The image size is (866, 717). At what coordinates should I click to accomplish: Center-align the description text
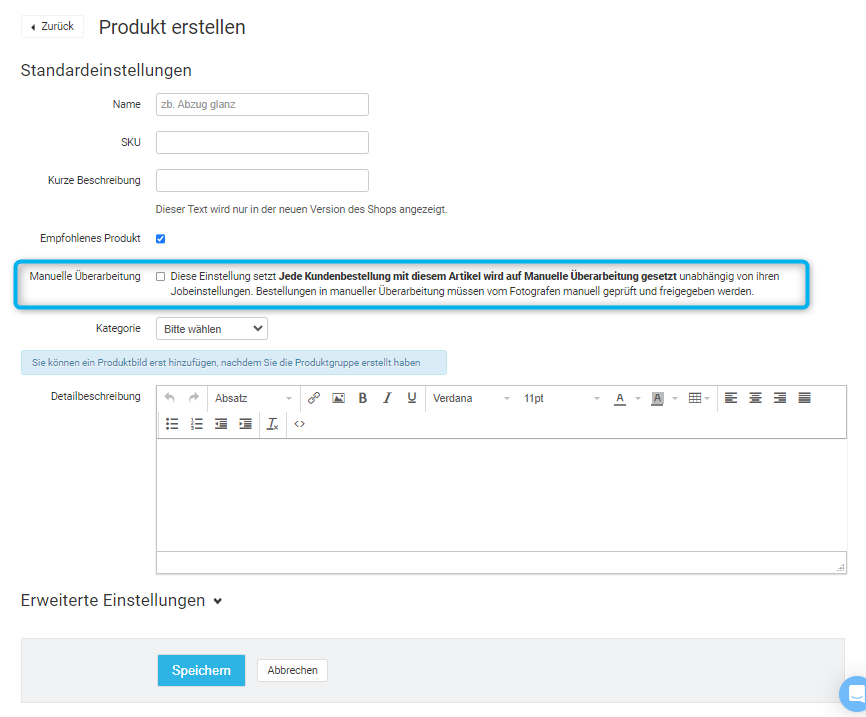755,398
